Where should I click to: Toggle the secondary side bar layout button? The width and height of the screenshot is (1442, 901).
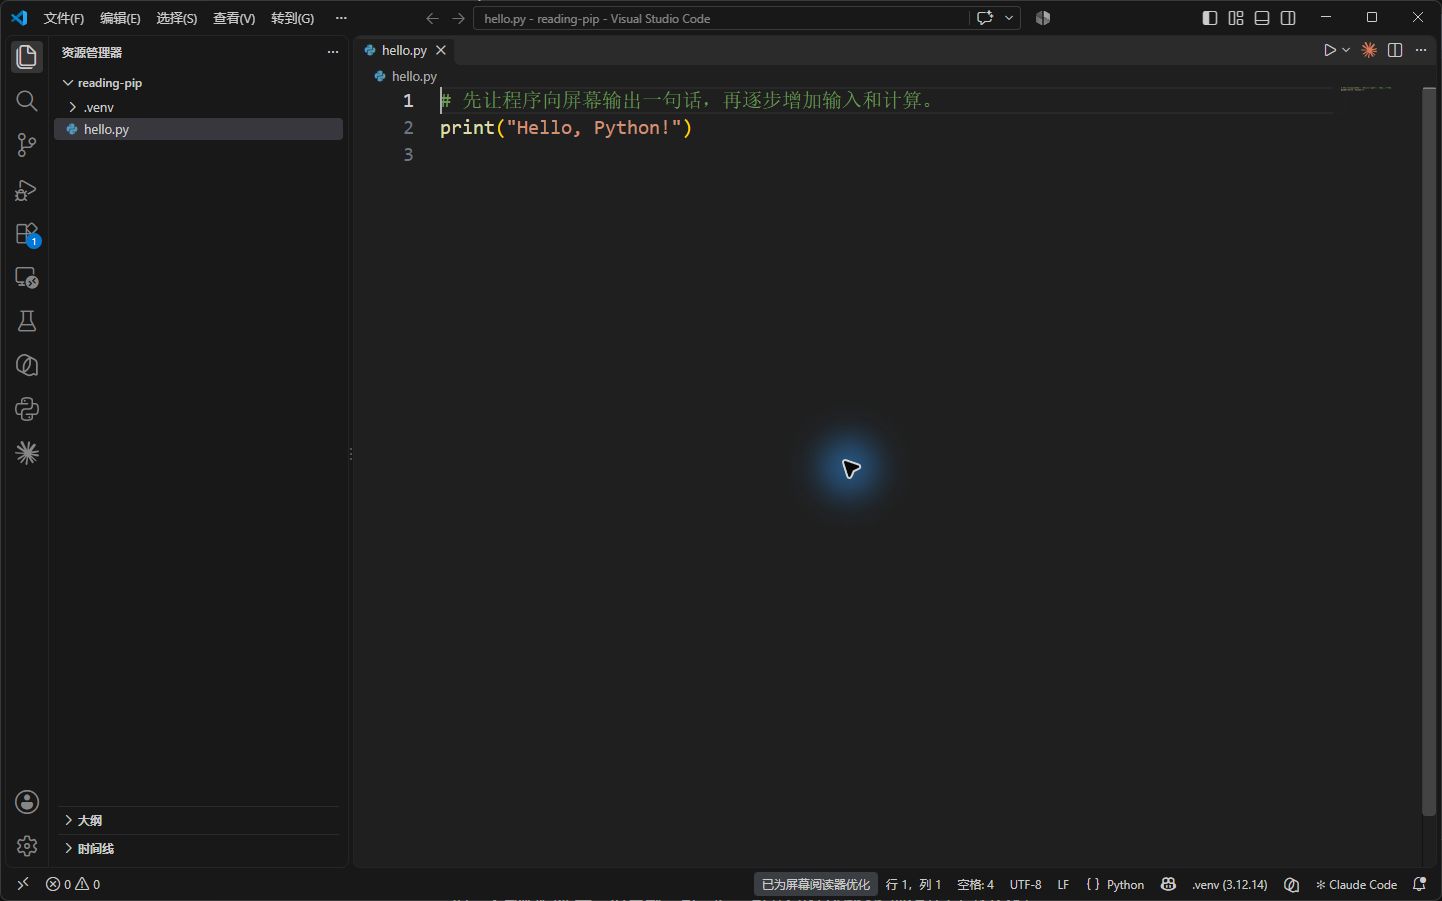coord(1288,18)
